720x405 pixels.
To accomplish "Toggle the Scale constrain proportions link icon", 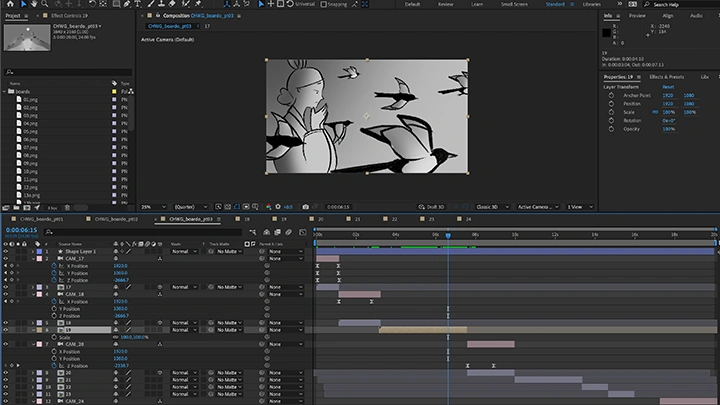I will (653, 111).
